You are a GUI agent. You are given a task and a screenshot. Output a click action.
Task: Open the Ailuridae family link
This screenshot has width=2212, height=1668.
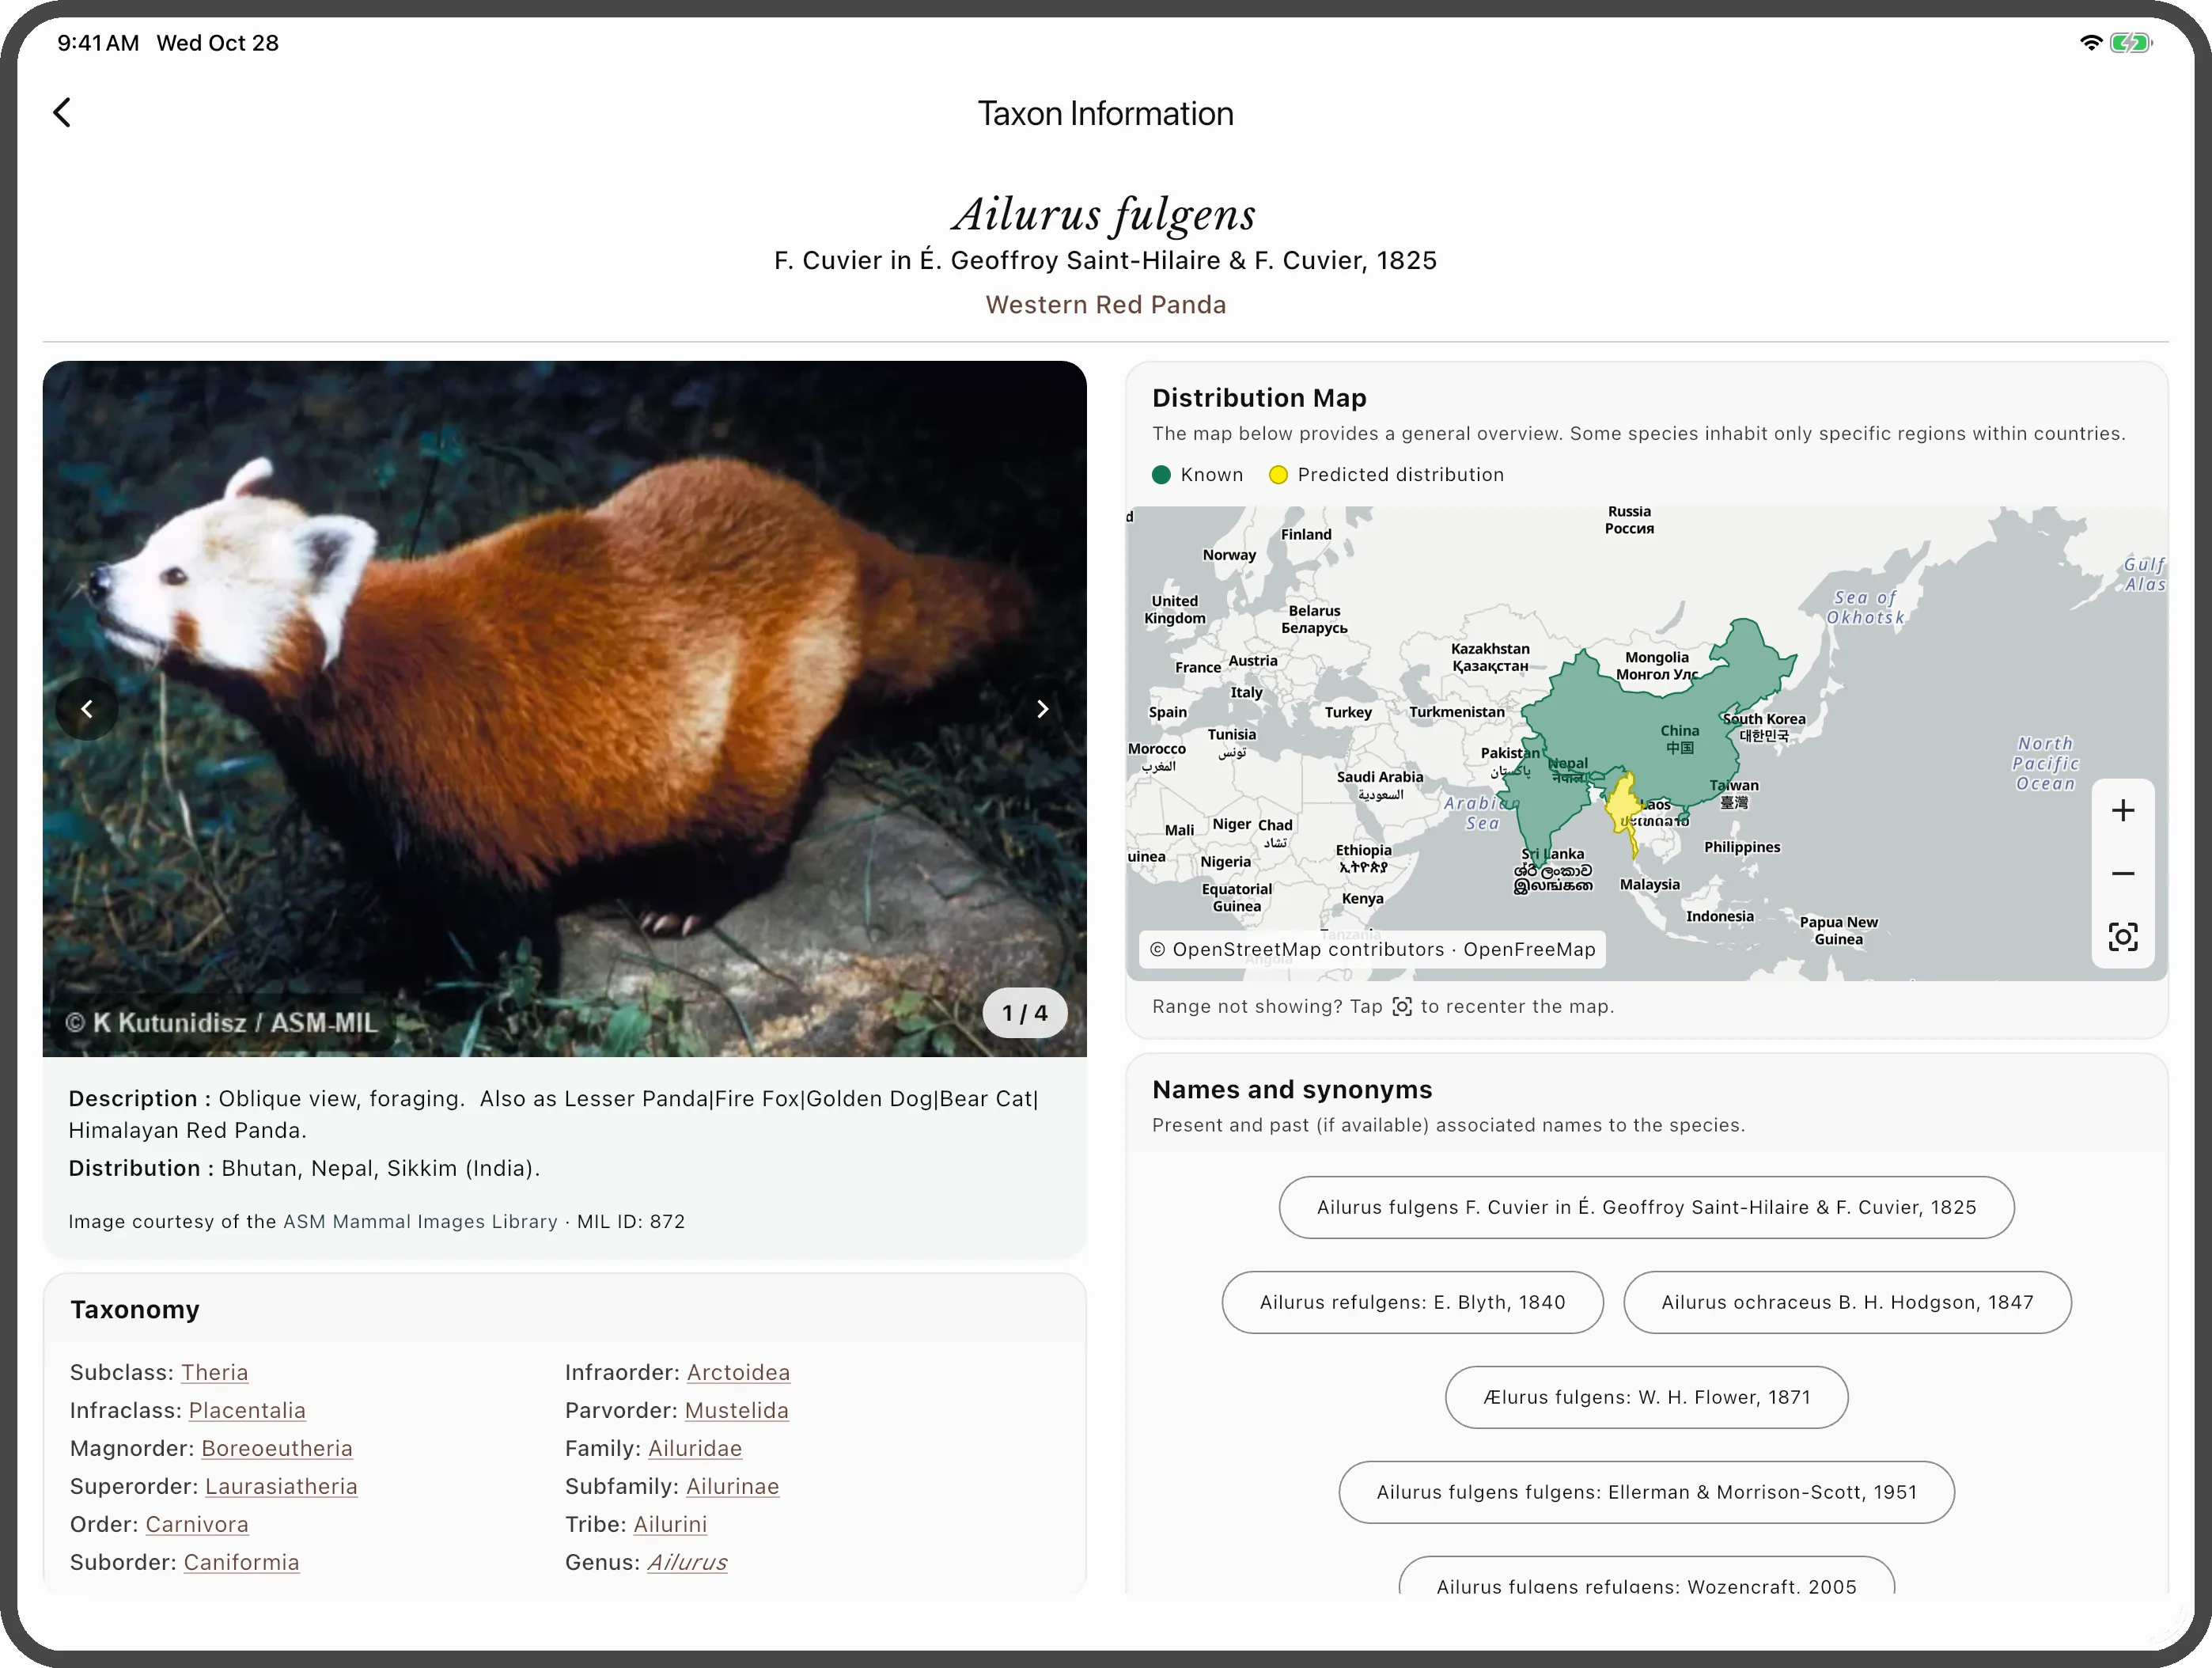695,1448
